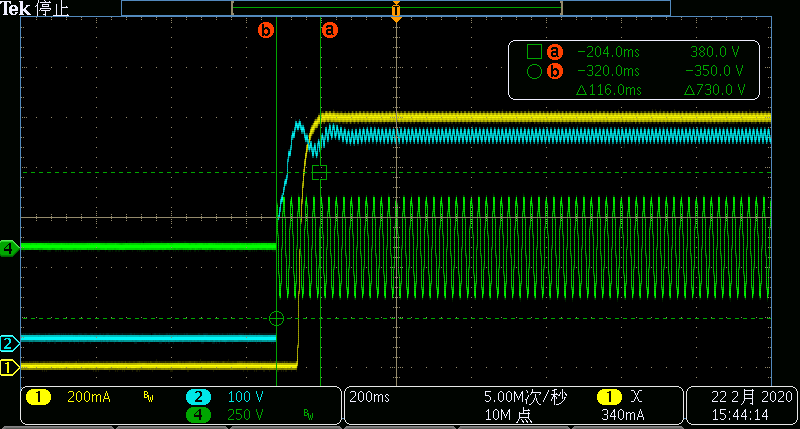Screen dimensions: 800x429
Task: Click the rising edge trigger slope symbol
Action: tap(636, 396)
